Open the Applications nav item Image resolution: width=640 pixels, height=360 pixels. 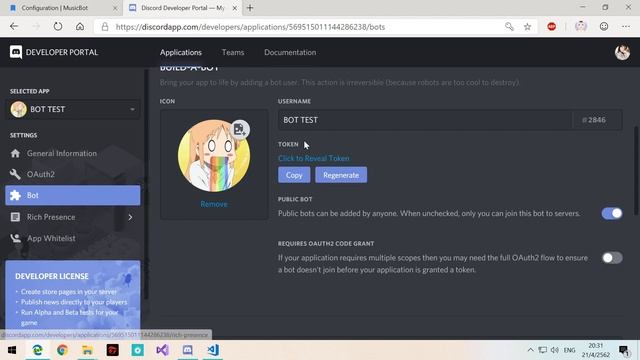[x=181, y=52]
